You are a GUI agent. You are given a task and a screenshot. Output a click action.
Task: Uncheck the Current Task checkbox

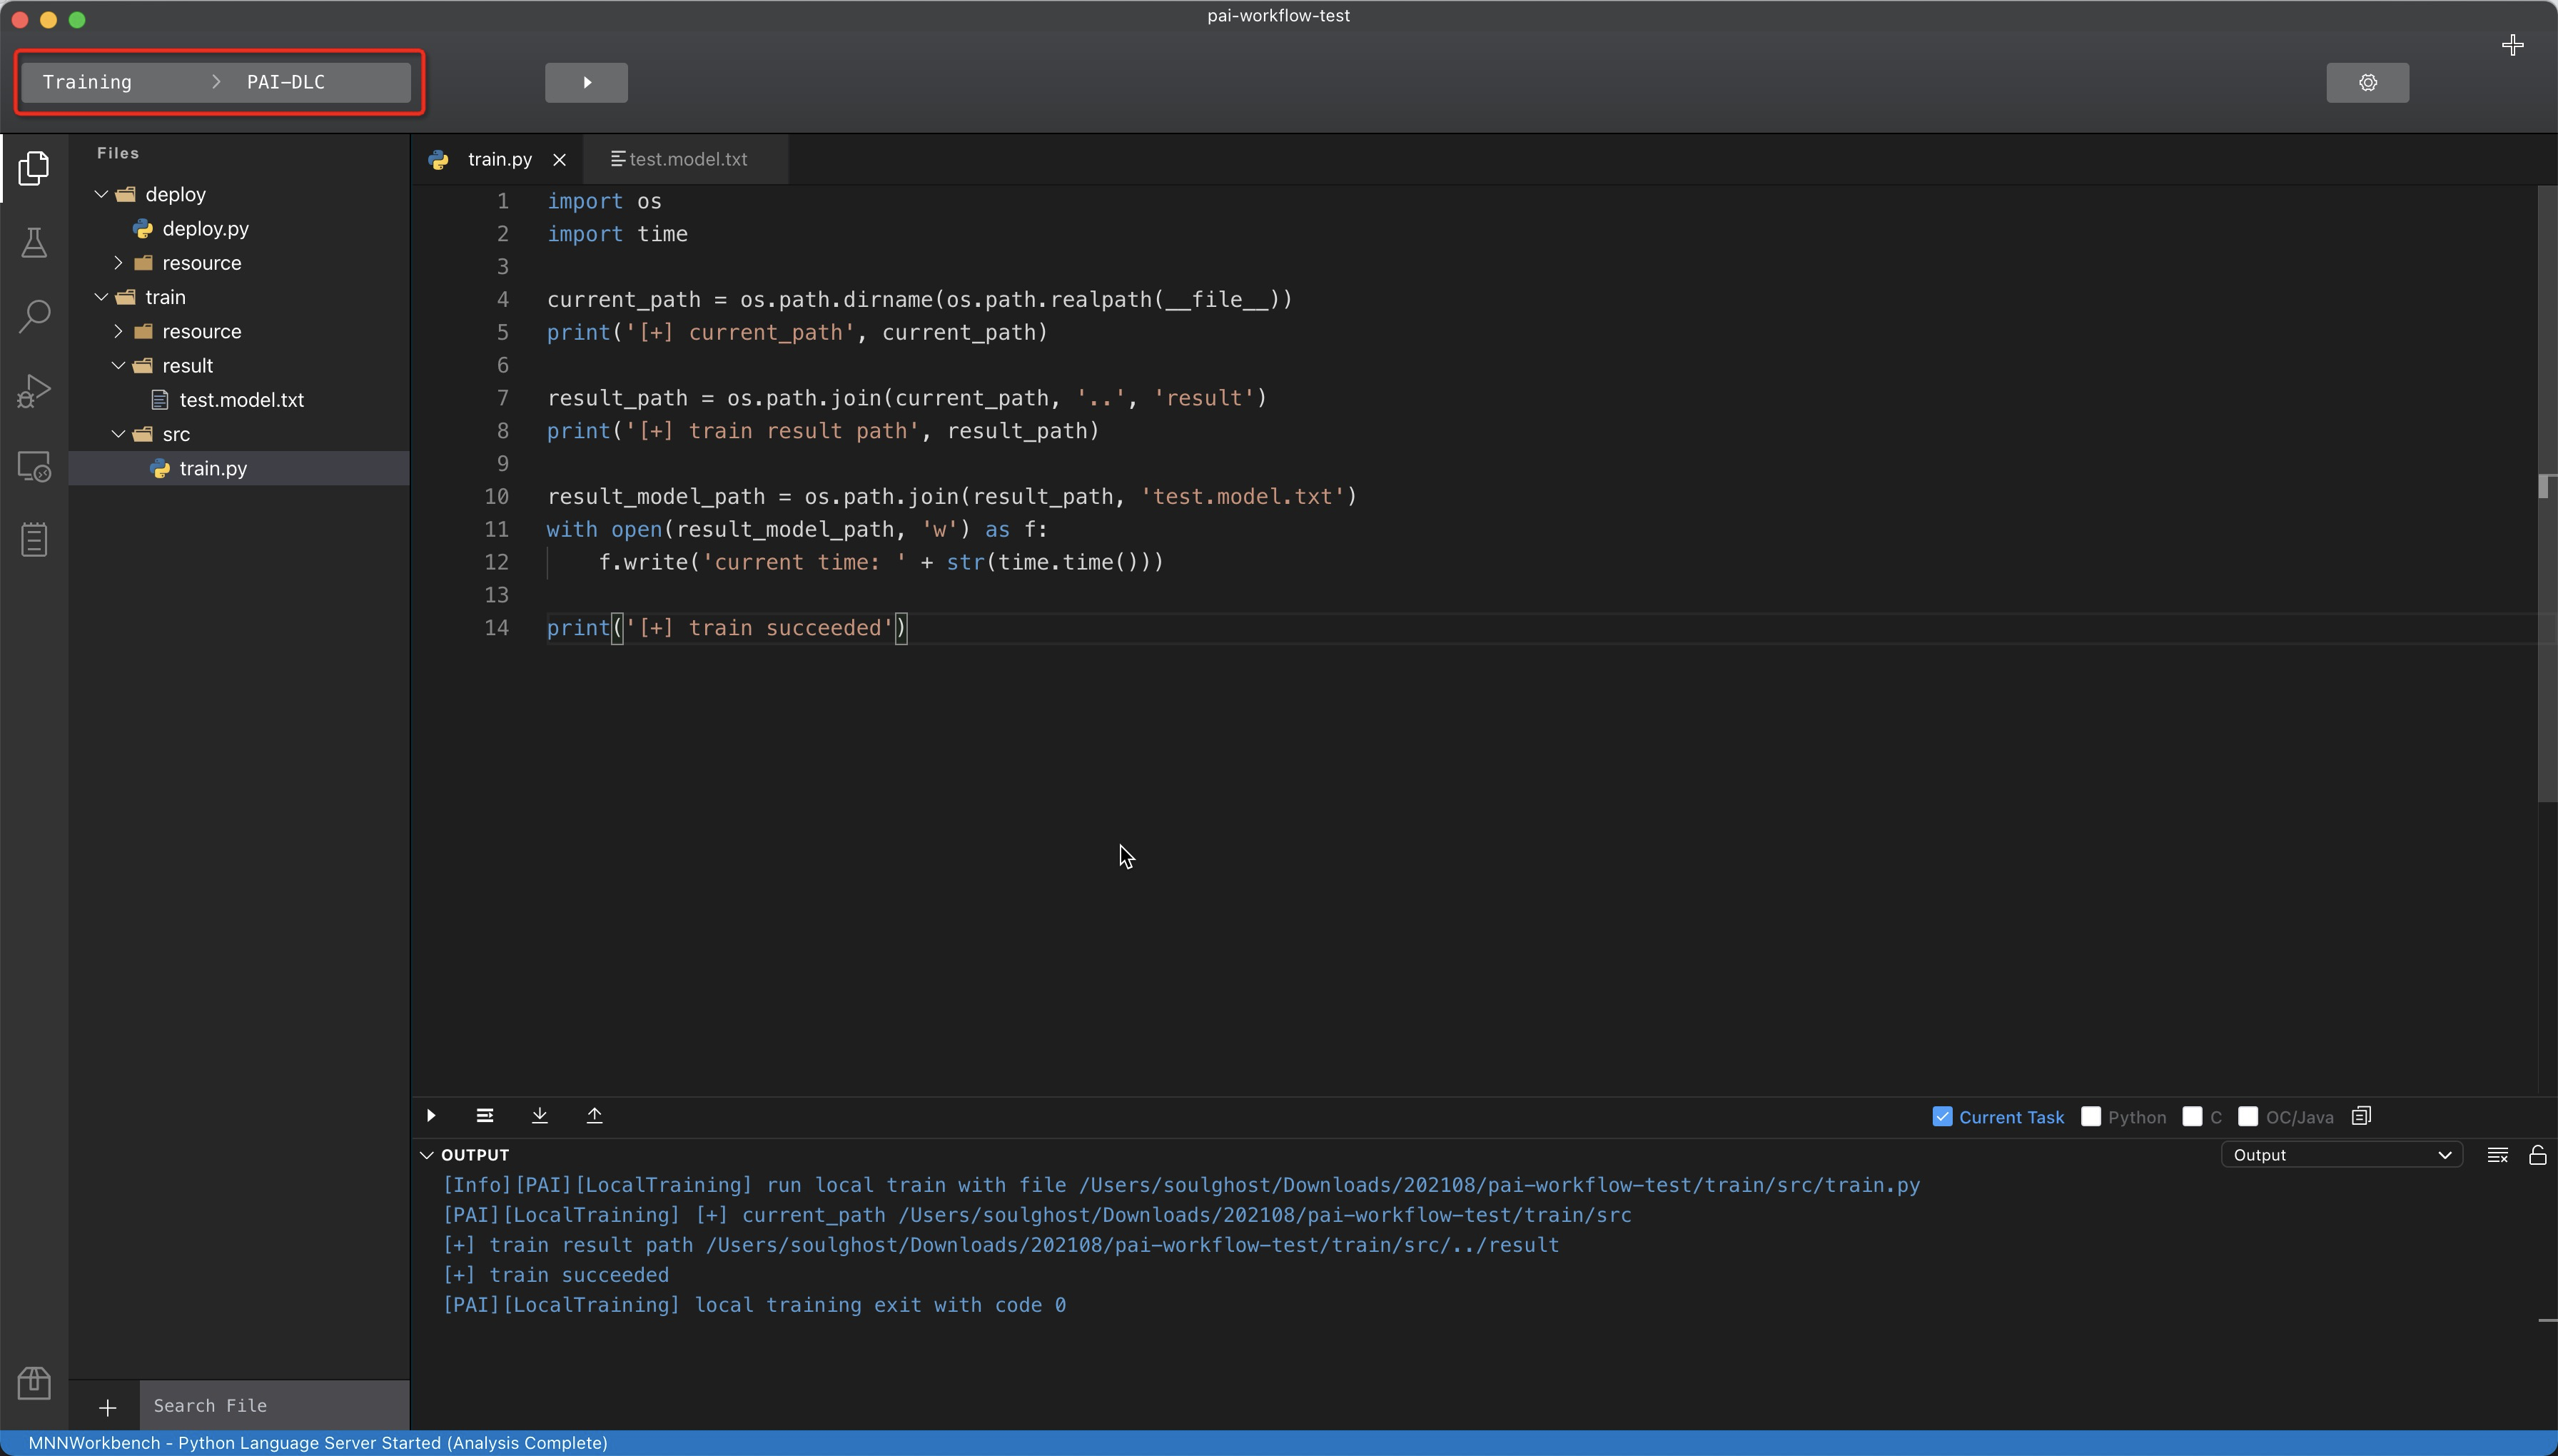point(1942,1117)
